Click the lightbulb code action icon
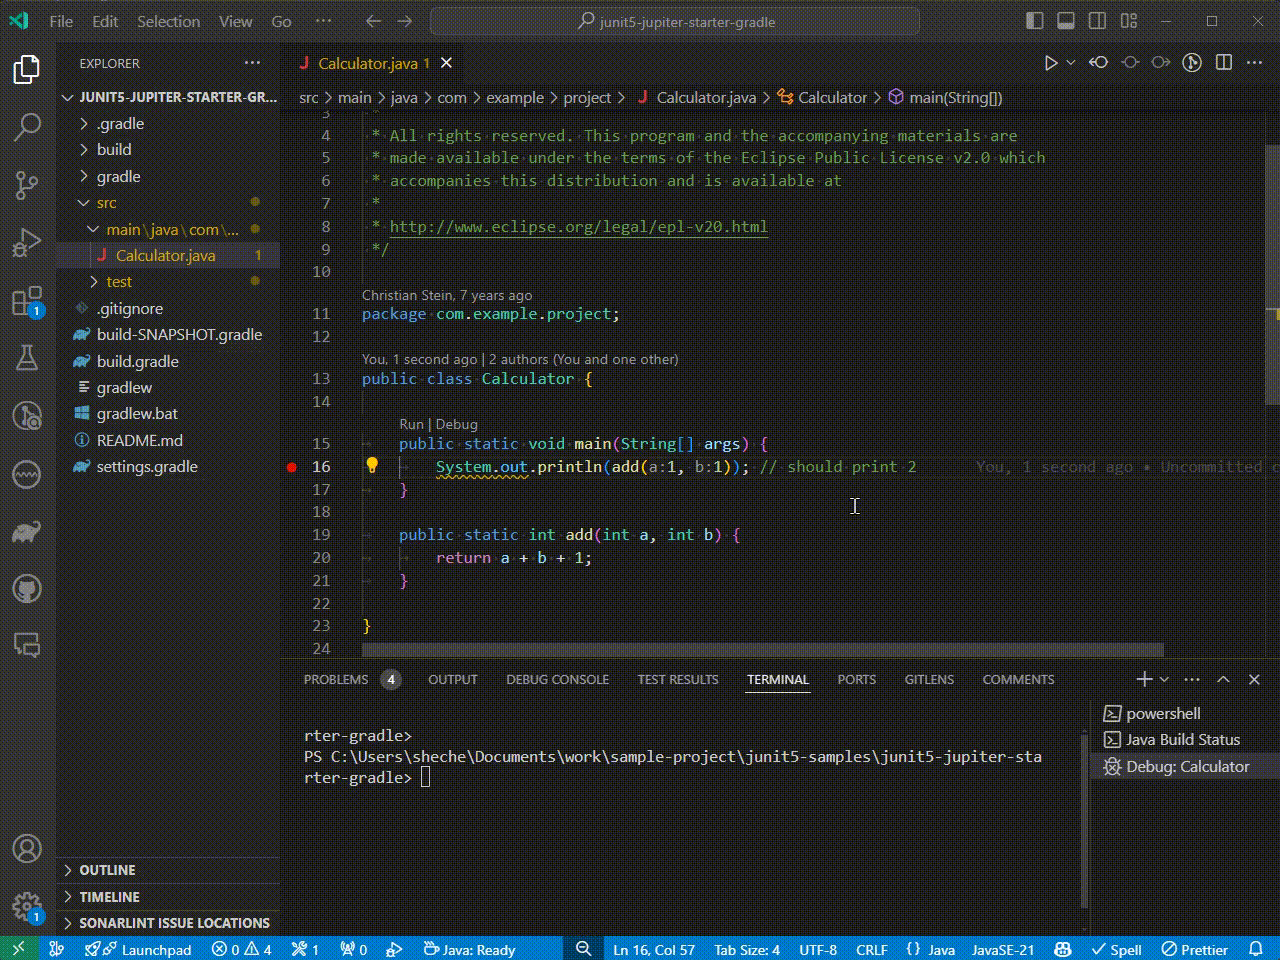The image size is (1280, 960). click(372, 465)
